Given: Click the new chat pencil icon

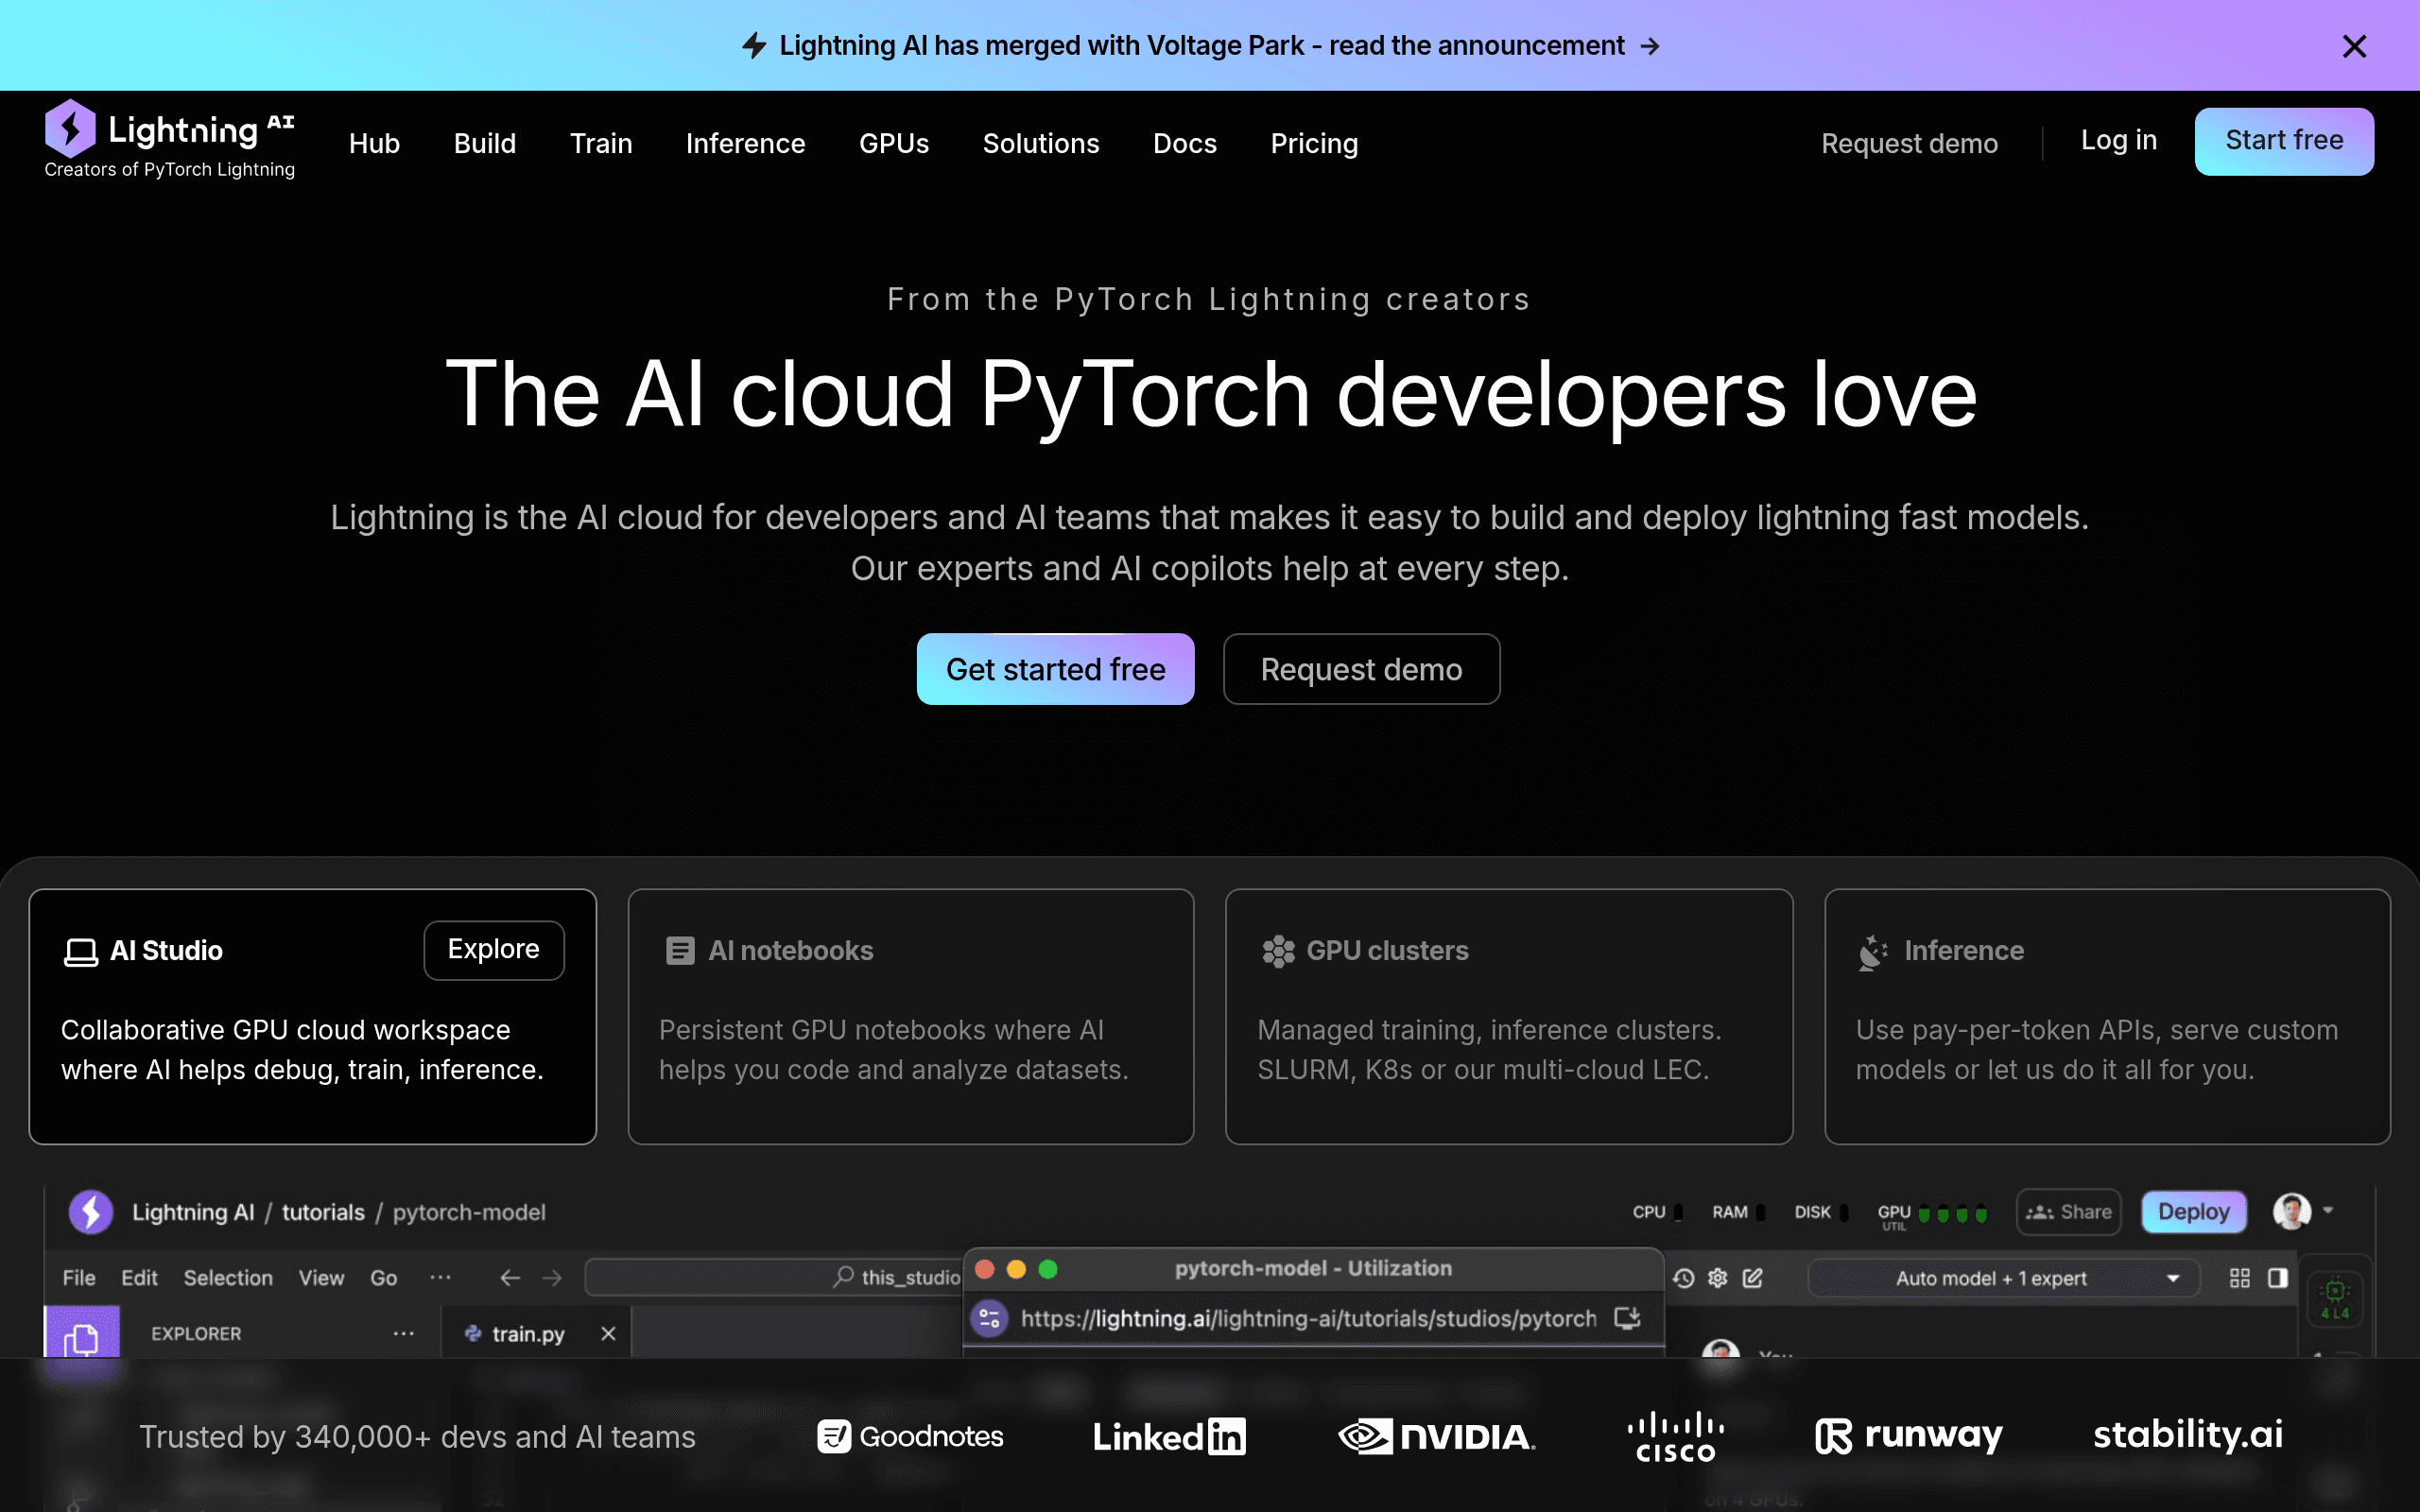Looking at the screenshot, I should point(1752,1278).
